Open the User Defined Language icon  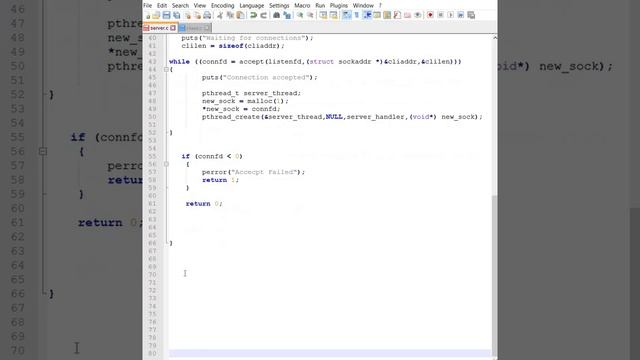377,15
